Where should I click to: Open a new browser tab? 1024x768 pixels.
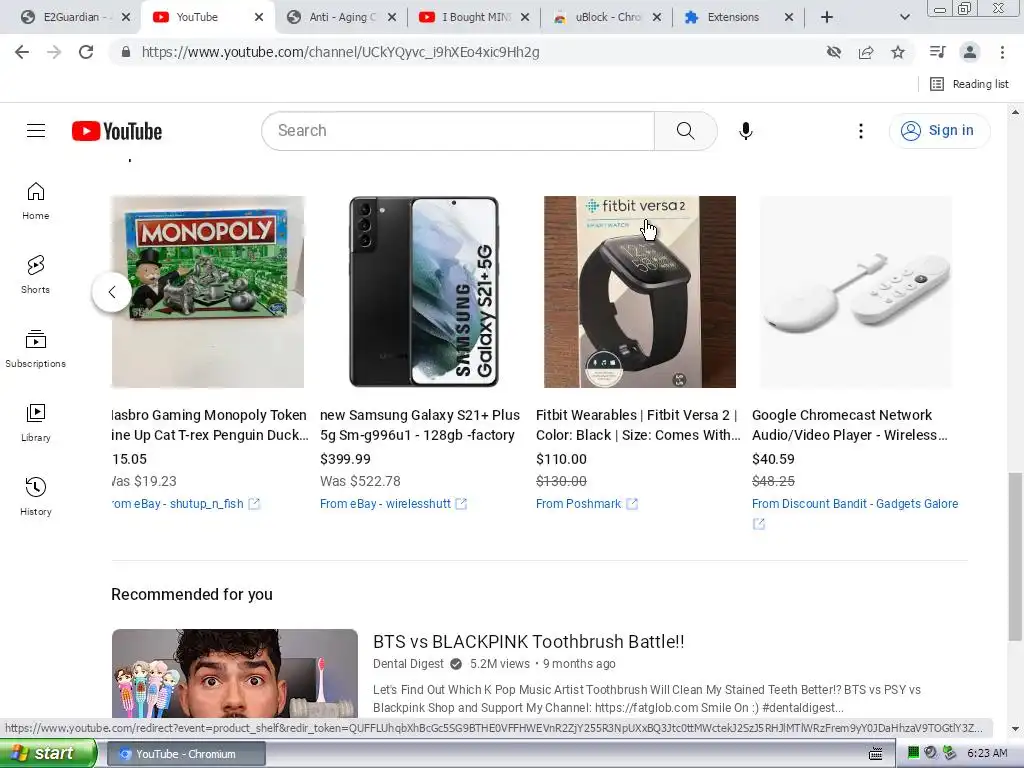pos(827,18)
